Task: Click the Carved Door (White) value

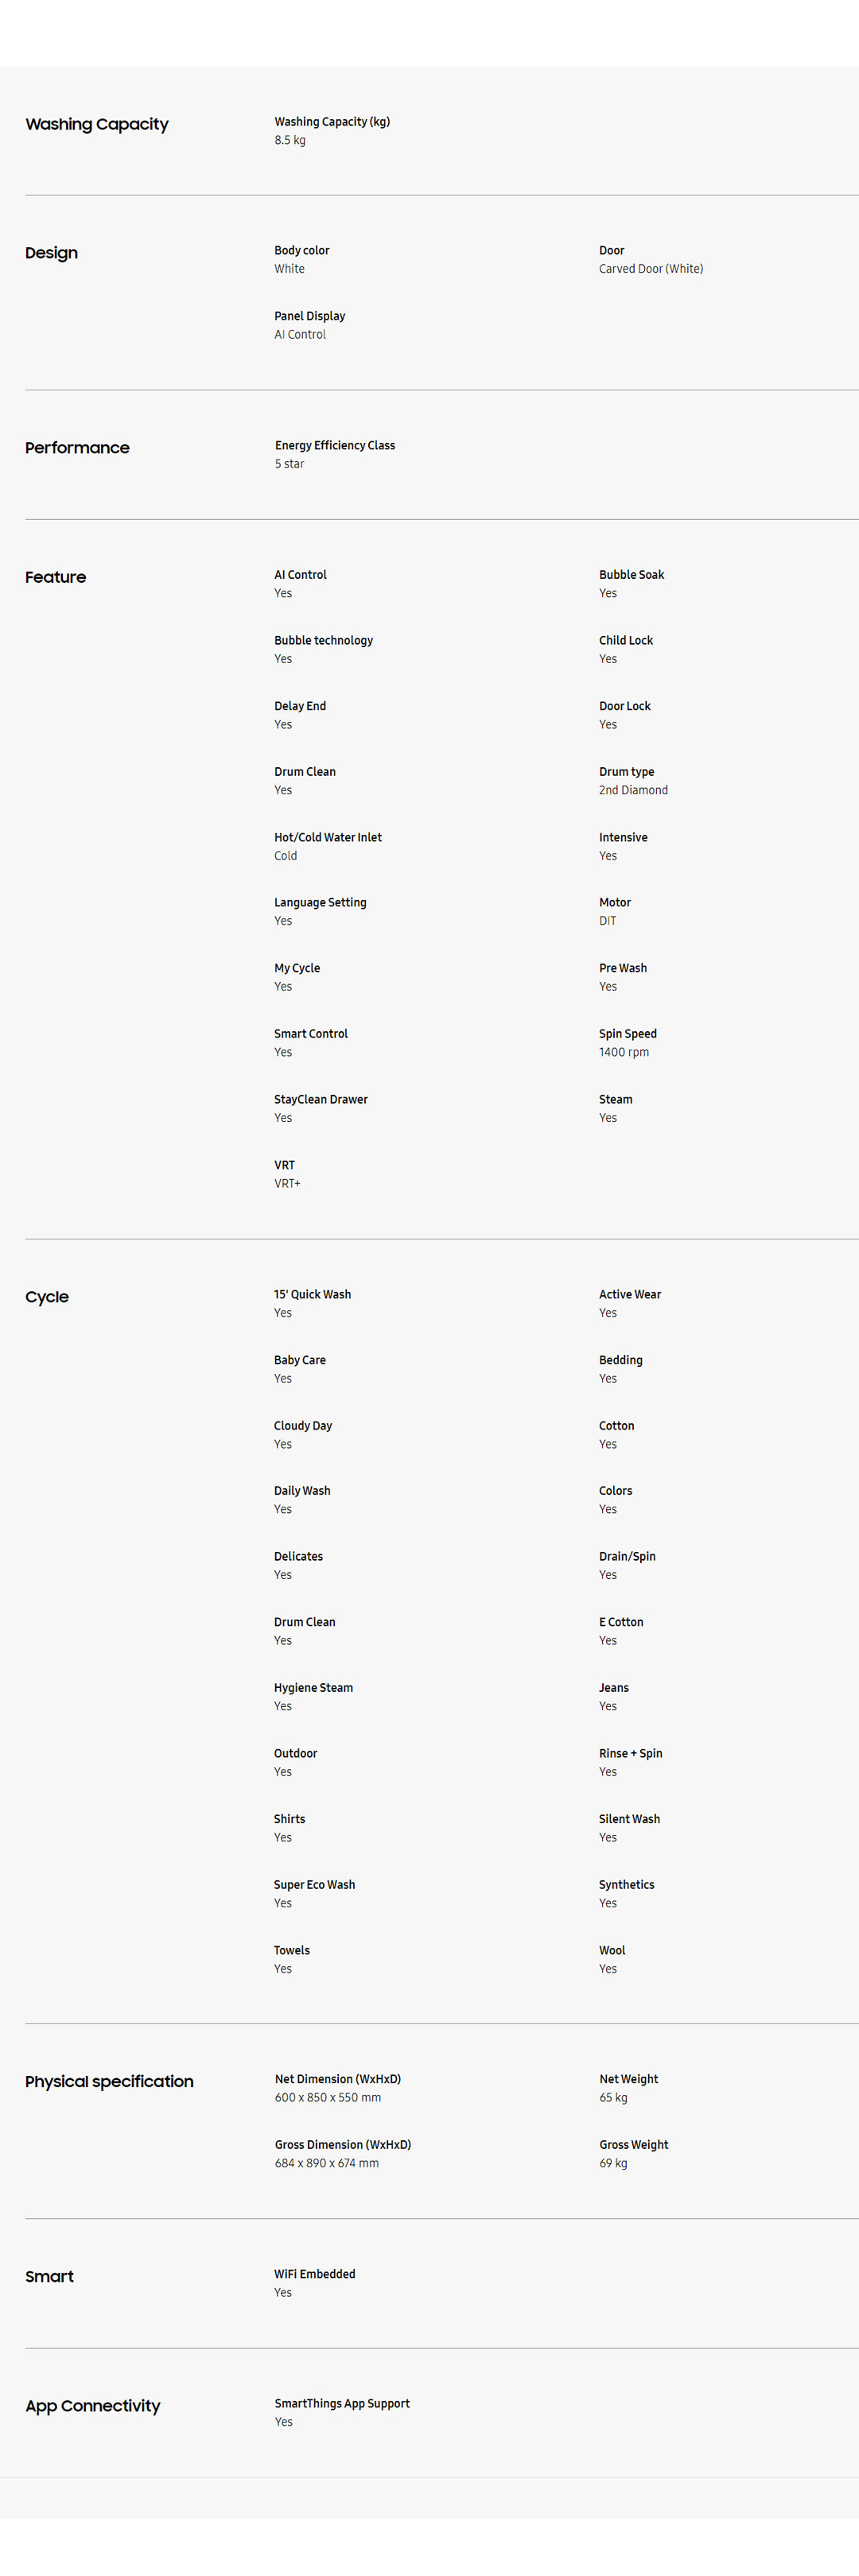Action: pos(650,269)
